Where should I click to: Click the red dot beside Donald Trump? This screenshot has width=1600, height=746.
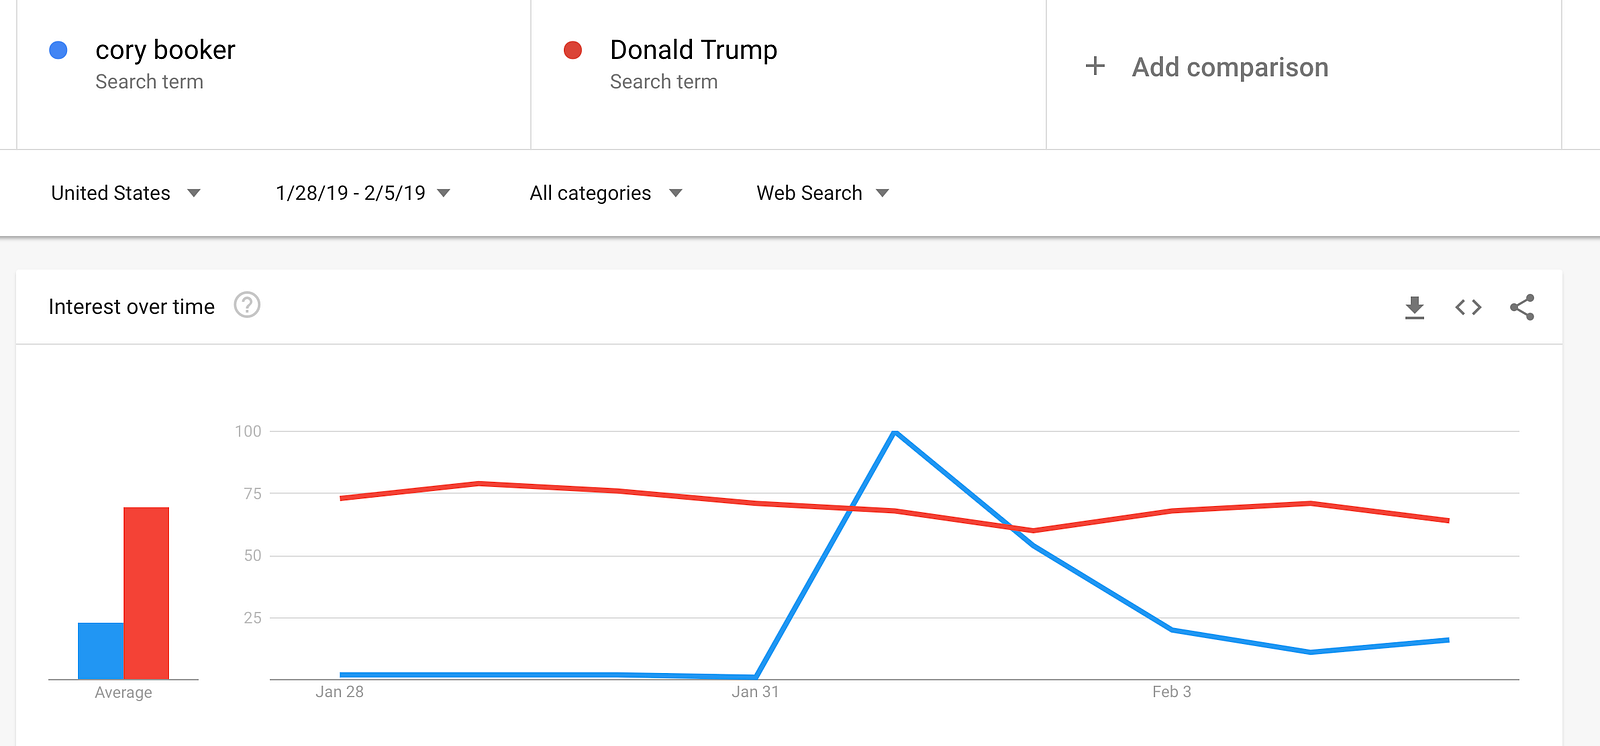click(x=573, y=50)
